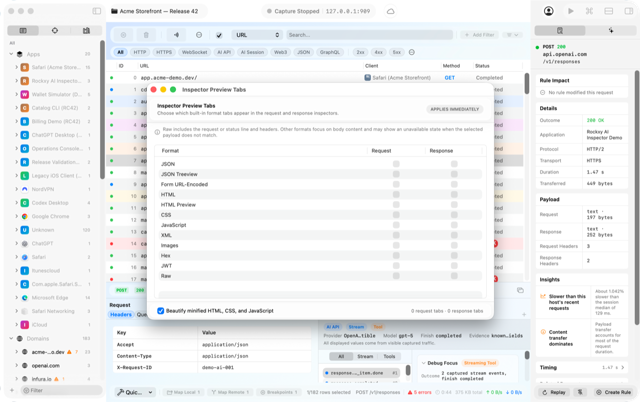The image size is (640, 402).
Task: Click the Google Chrome app icon in sidebar
Action: [x=24, y=216]
